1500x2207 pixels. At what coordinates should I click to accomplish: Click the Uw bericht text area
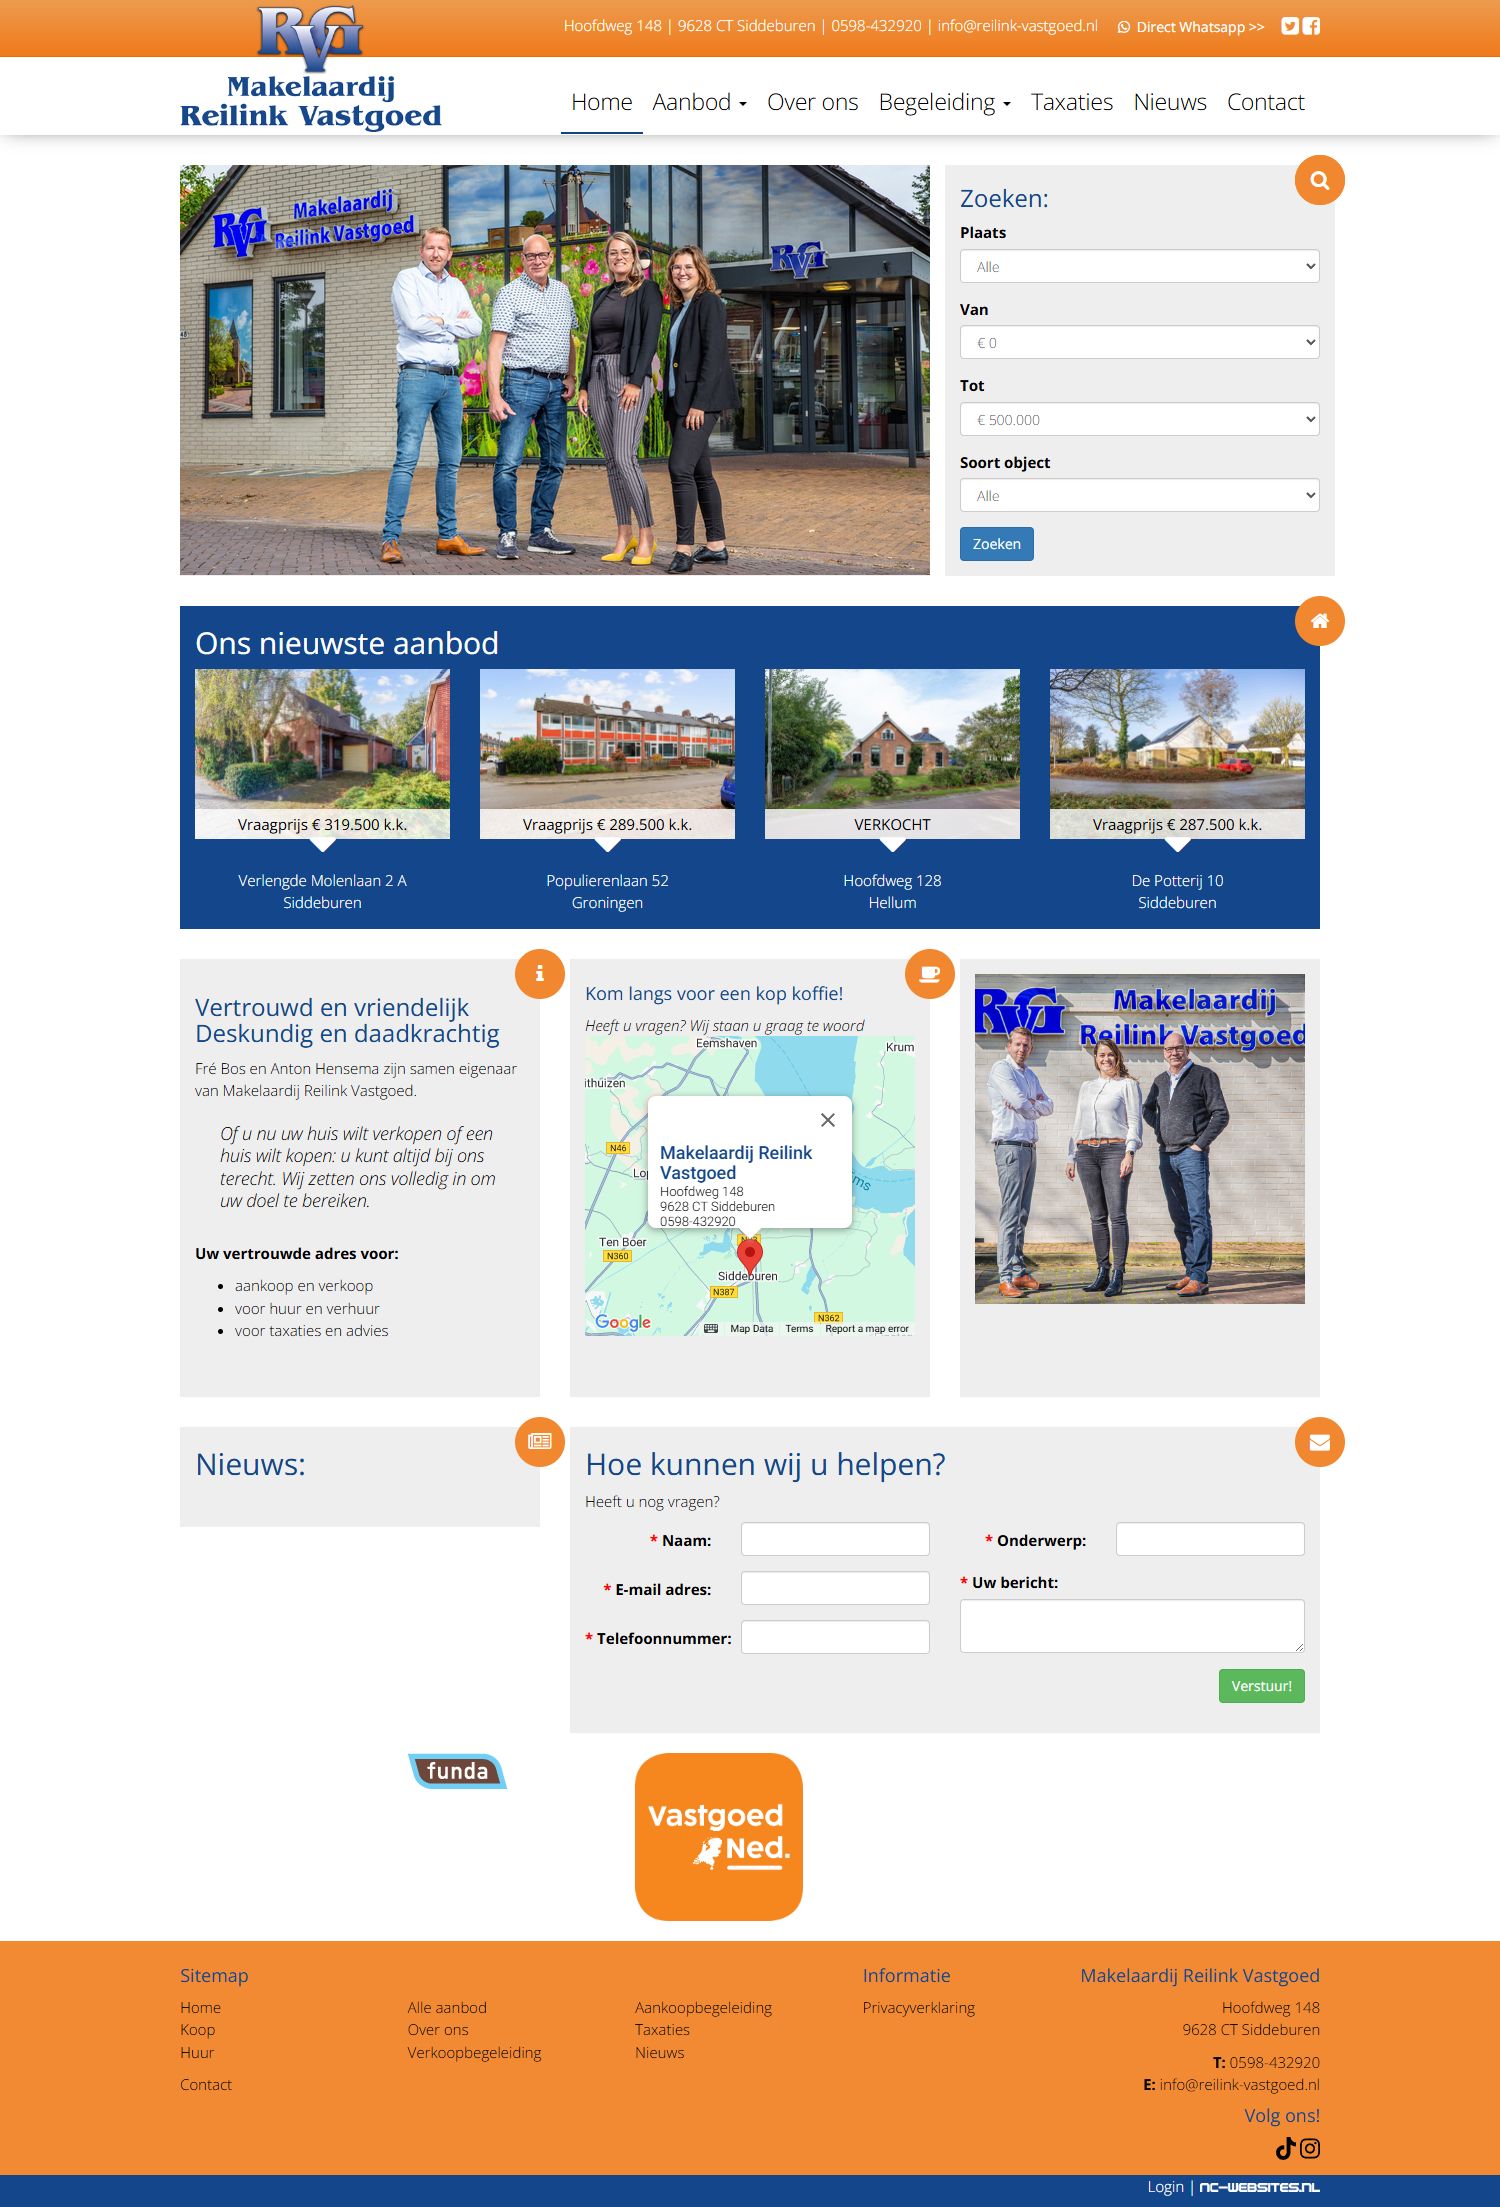coord(1132,1626)
